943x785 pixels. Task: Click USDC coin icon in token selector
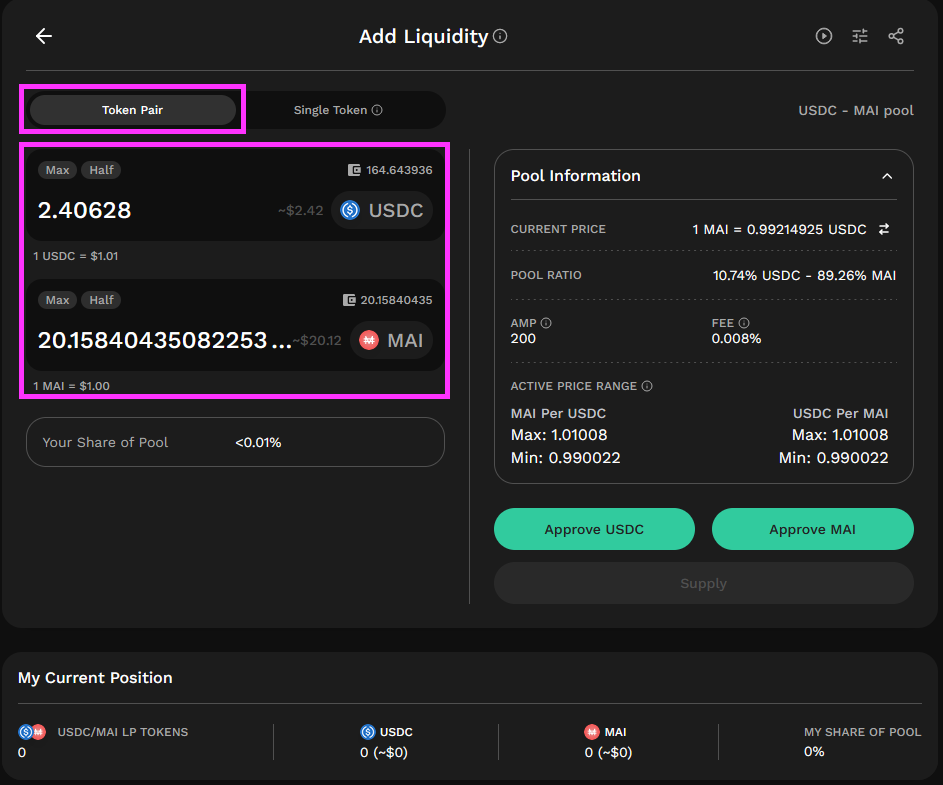click(x=350, y=210)
